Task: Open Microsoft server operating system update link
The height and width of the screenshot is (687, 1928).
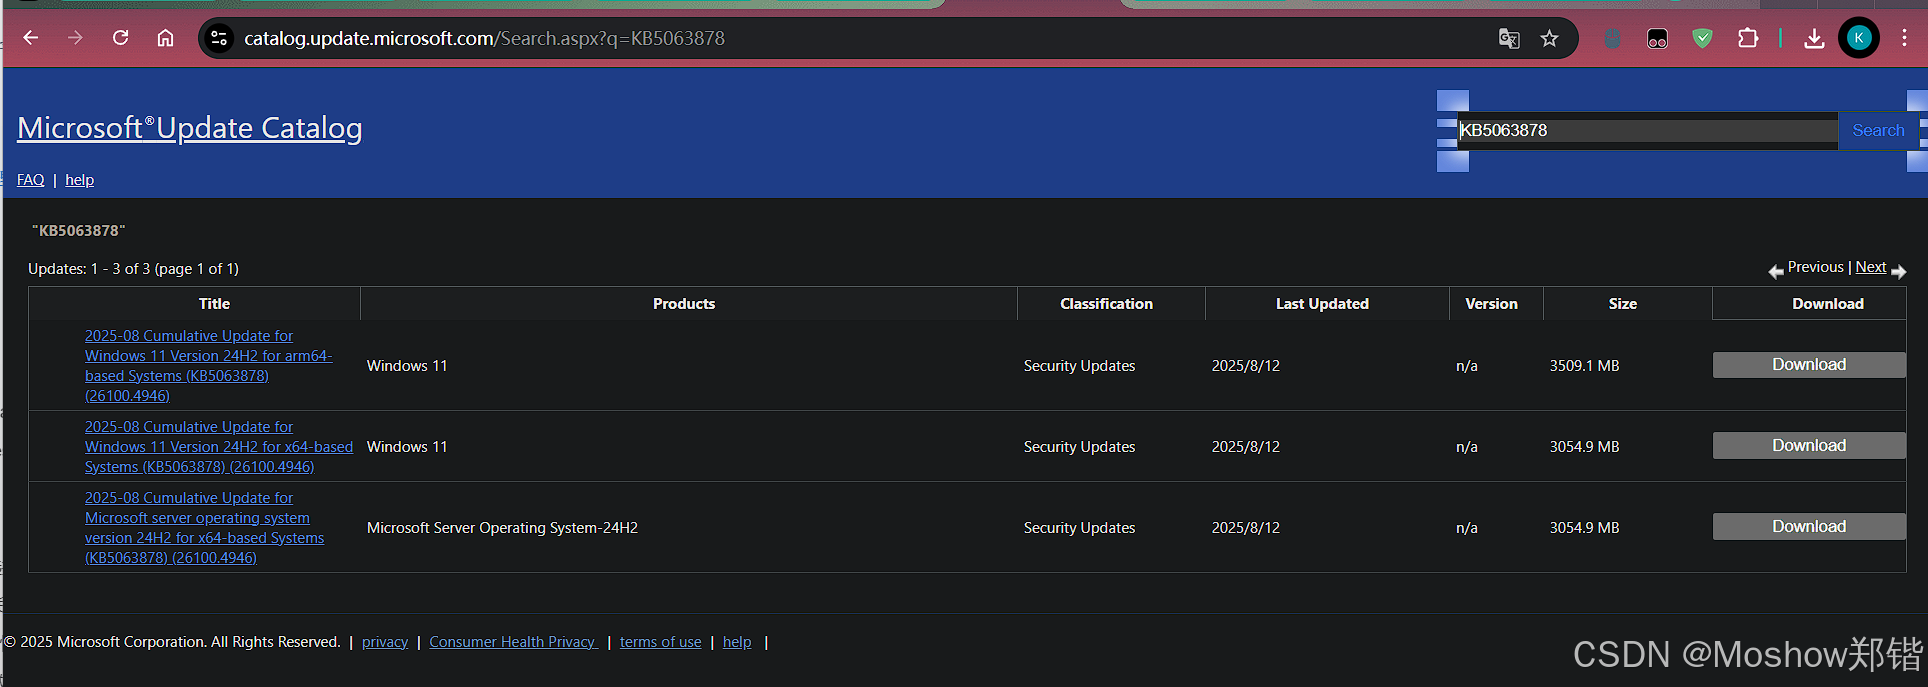Action: (x=204, y=528)
